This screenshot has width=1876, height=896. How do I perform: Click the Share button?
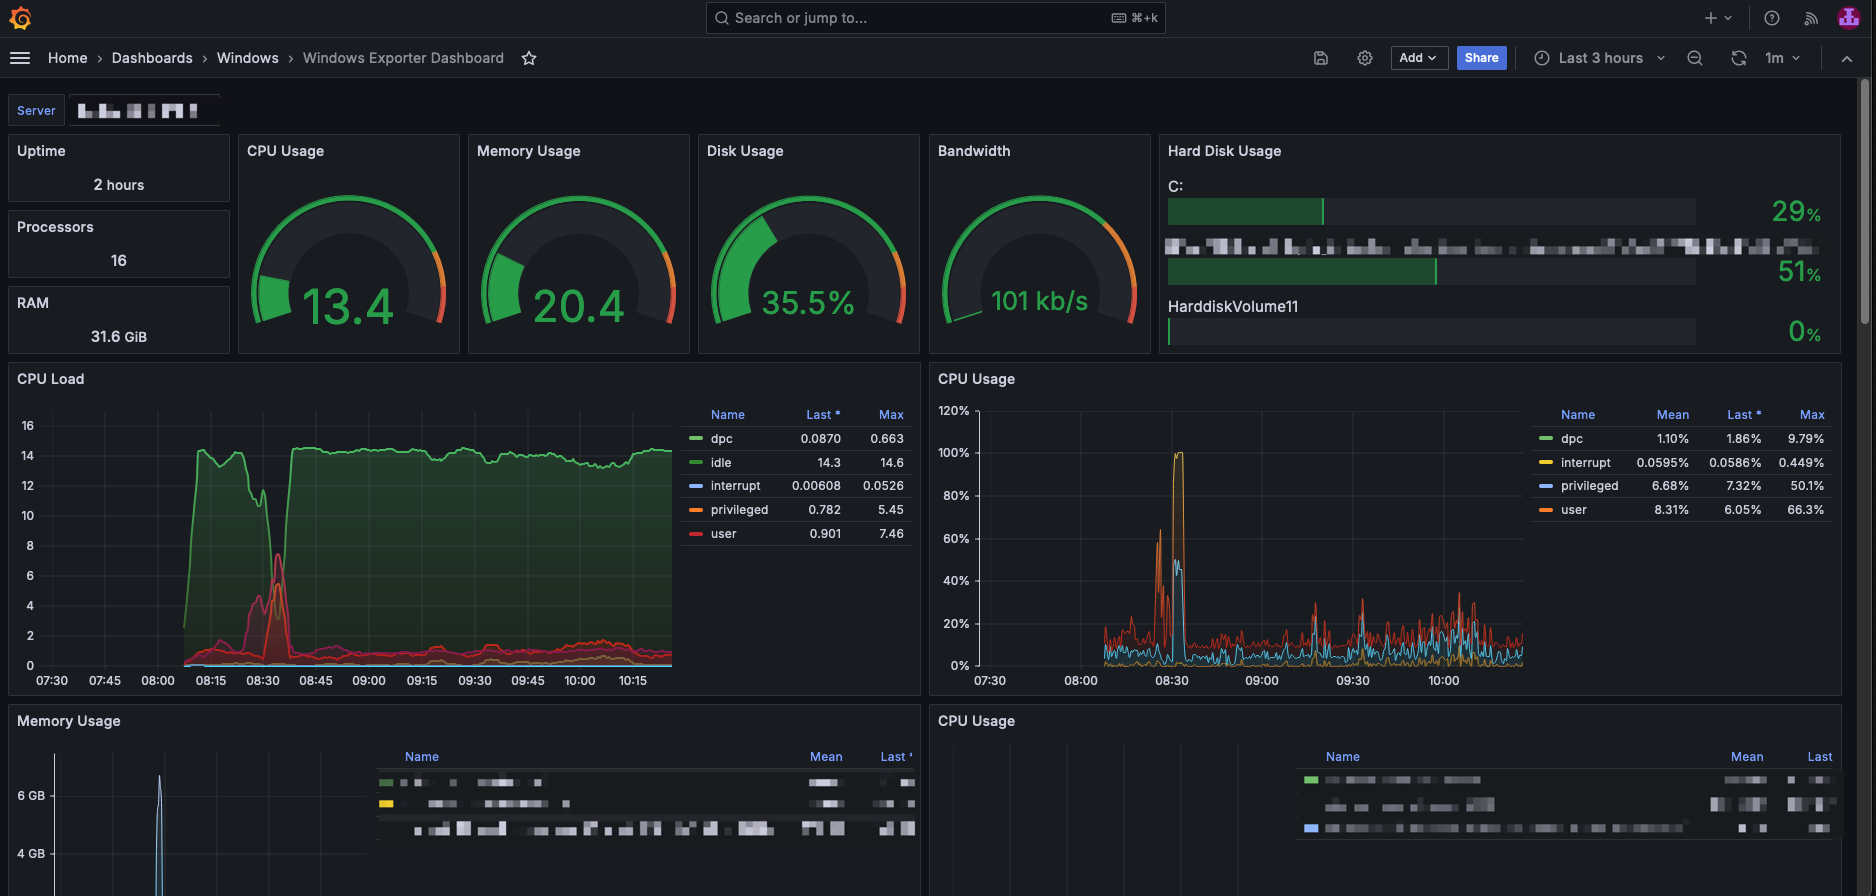coord(1481,58)
